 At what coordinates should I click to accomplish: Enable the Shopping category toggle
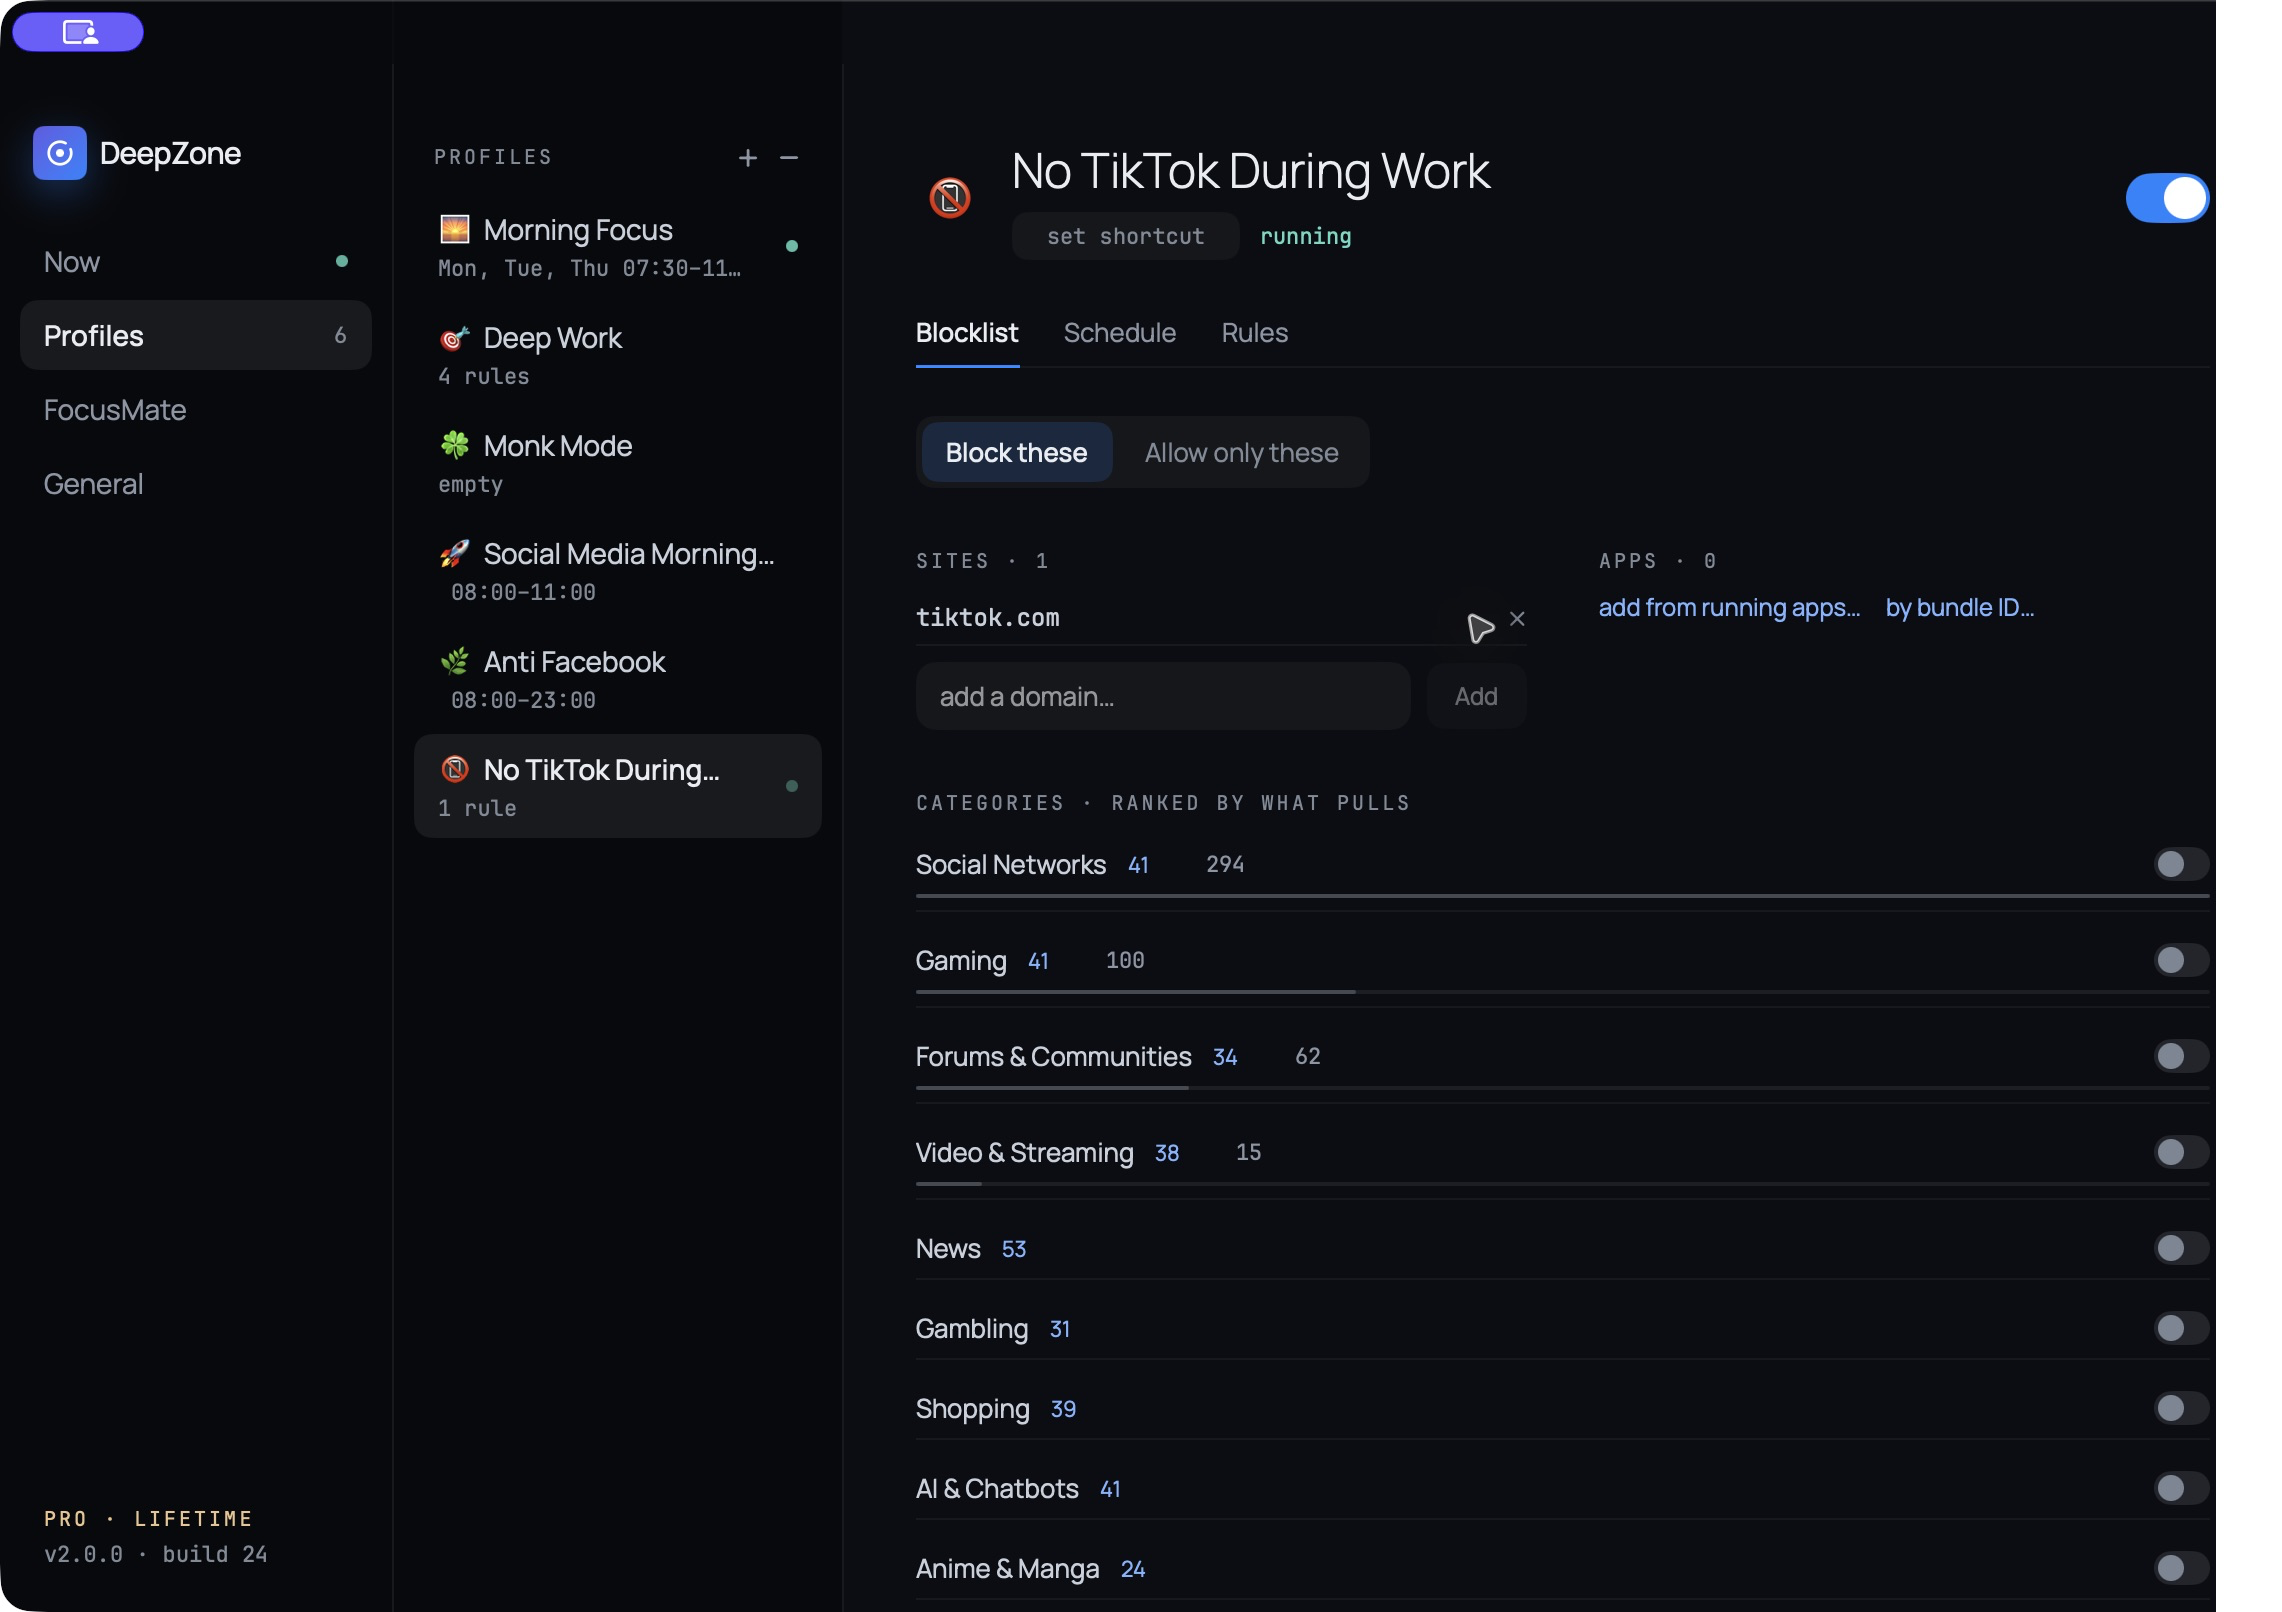tap(2180, 1408)
